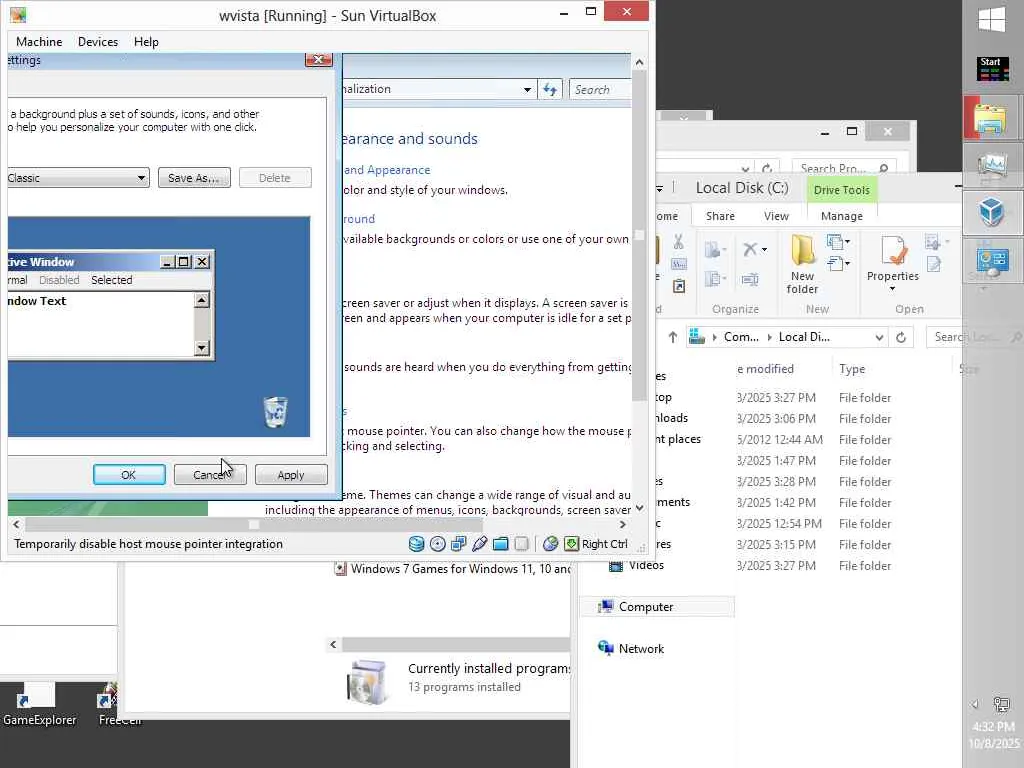Click network tray icon near clock
Image resolution: width=1024 pixels, height=768 pixels.
(1000, 704)
